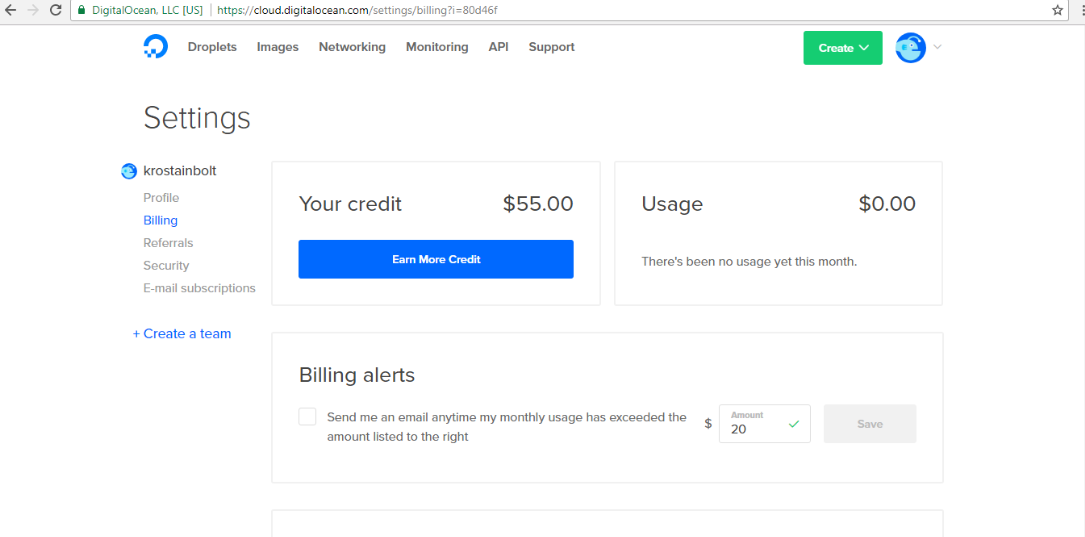1085x537 pixels.
Task: Click the Earn More Credit button
Action: 436,259
